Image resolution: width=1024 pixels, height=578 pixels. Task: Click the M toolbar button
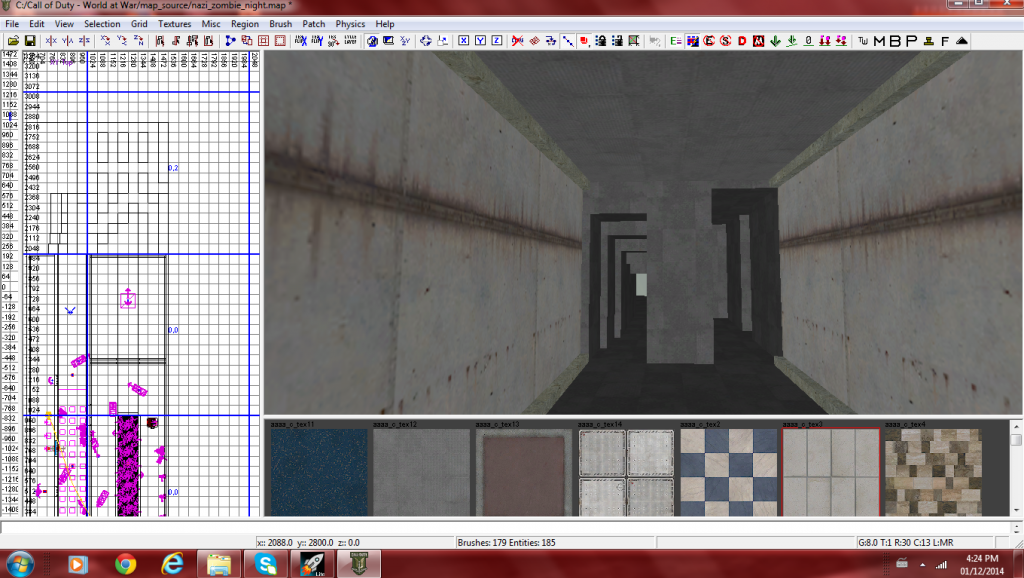pyautogui.click(x=879, y=40)
